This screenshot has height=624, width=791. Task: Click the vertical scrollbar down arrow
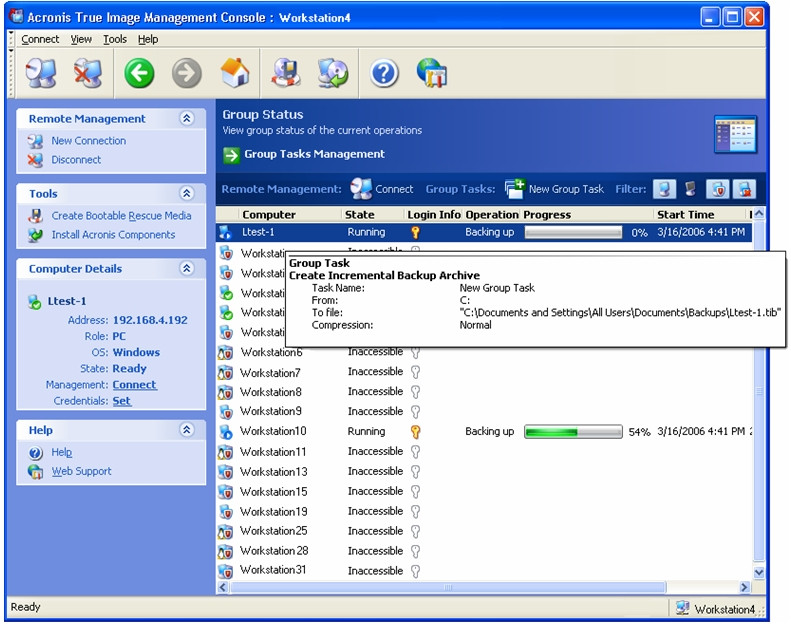759,572
